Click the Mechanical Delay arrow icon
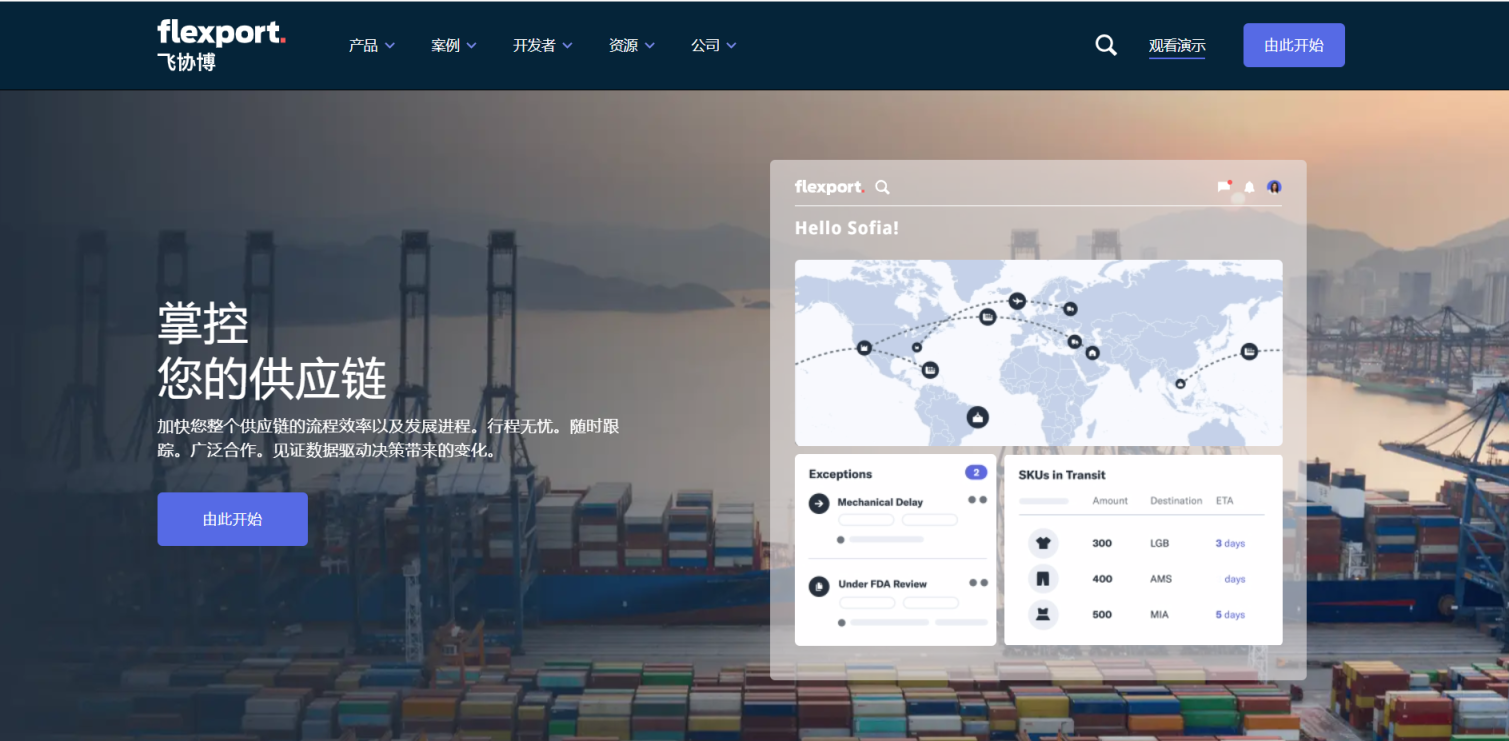 (x=818, y=502)
